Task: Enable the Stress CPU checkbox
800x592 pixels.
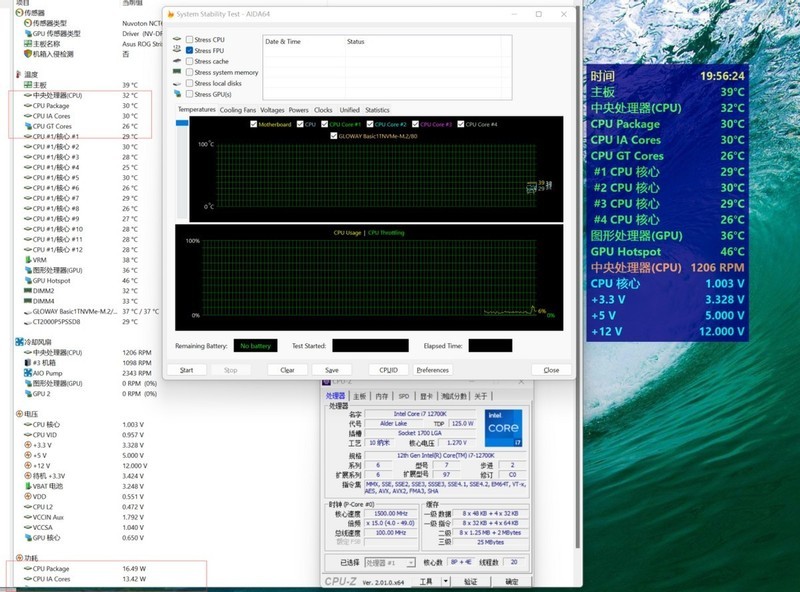Action: [x=189, y=40]
